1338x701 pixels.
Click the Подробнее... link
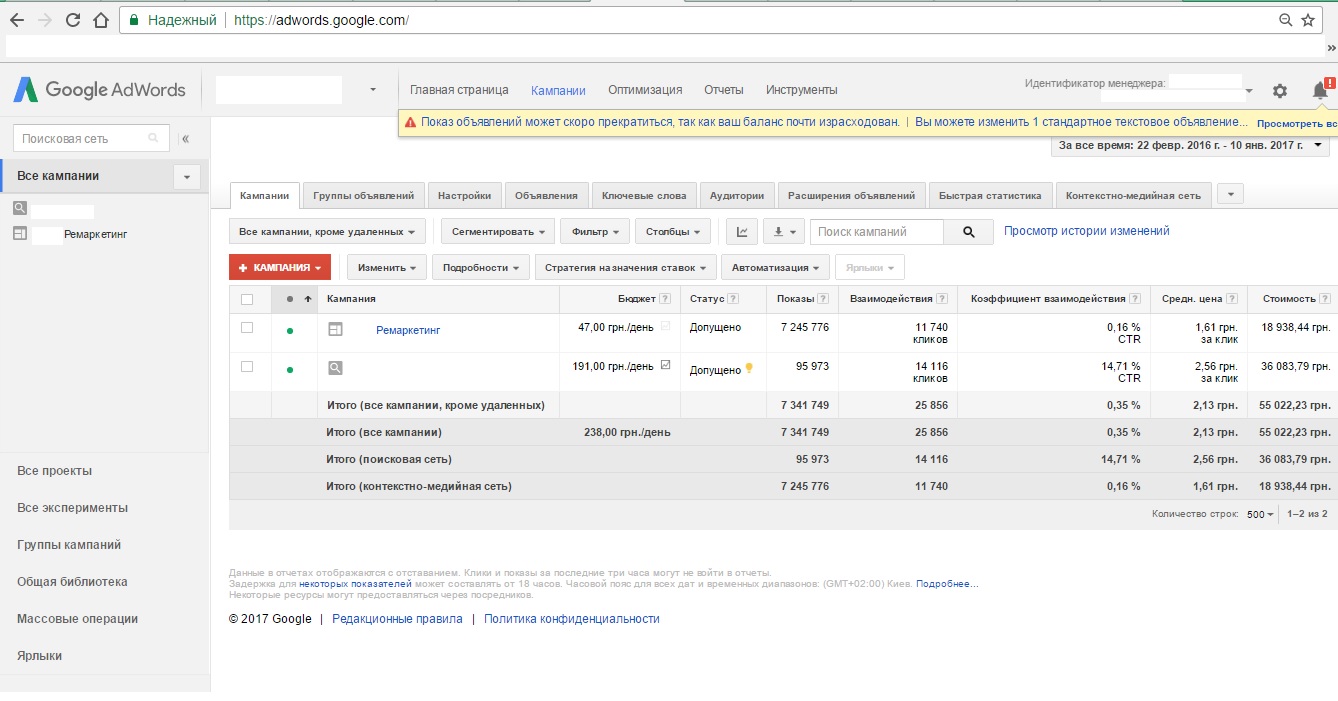[x=947, y=584]
